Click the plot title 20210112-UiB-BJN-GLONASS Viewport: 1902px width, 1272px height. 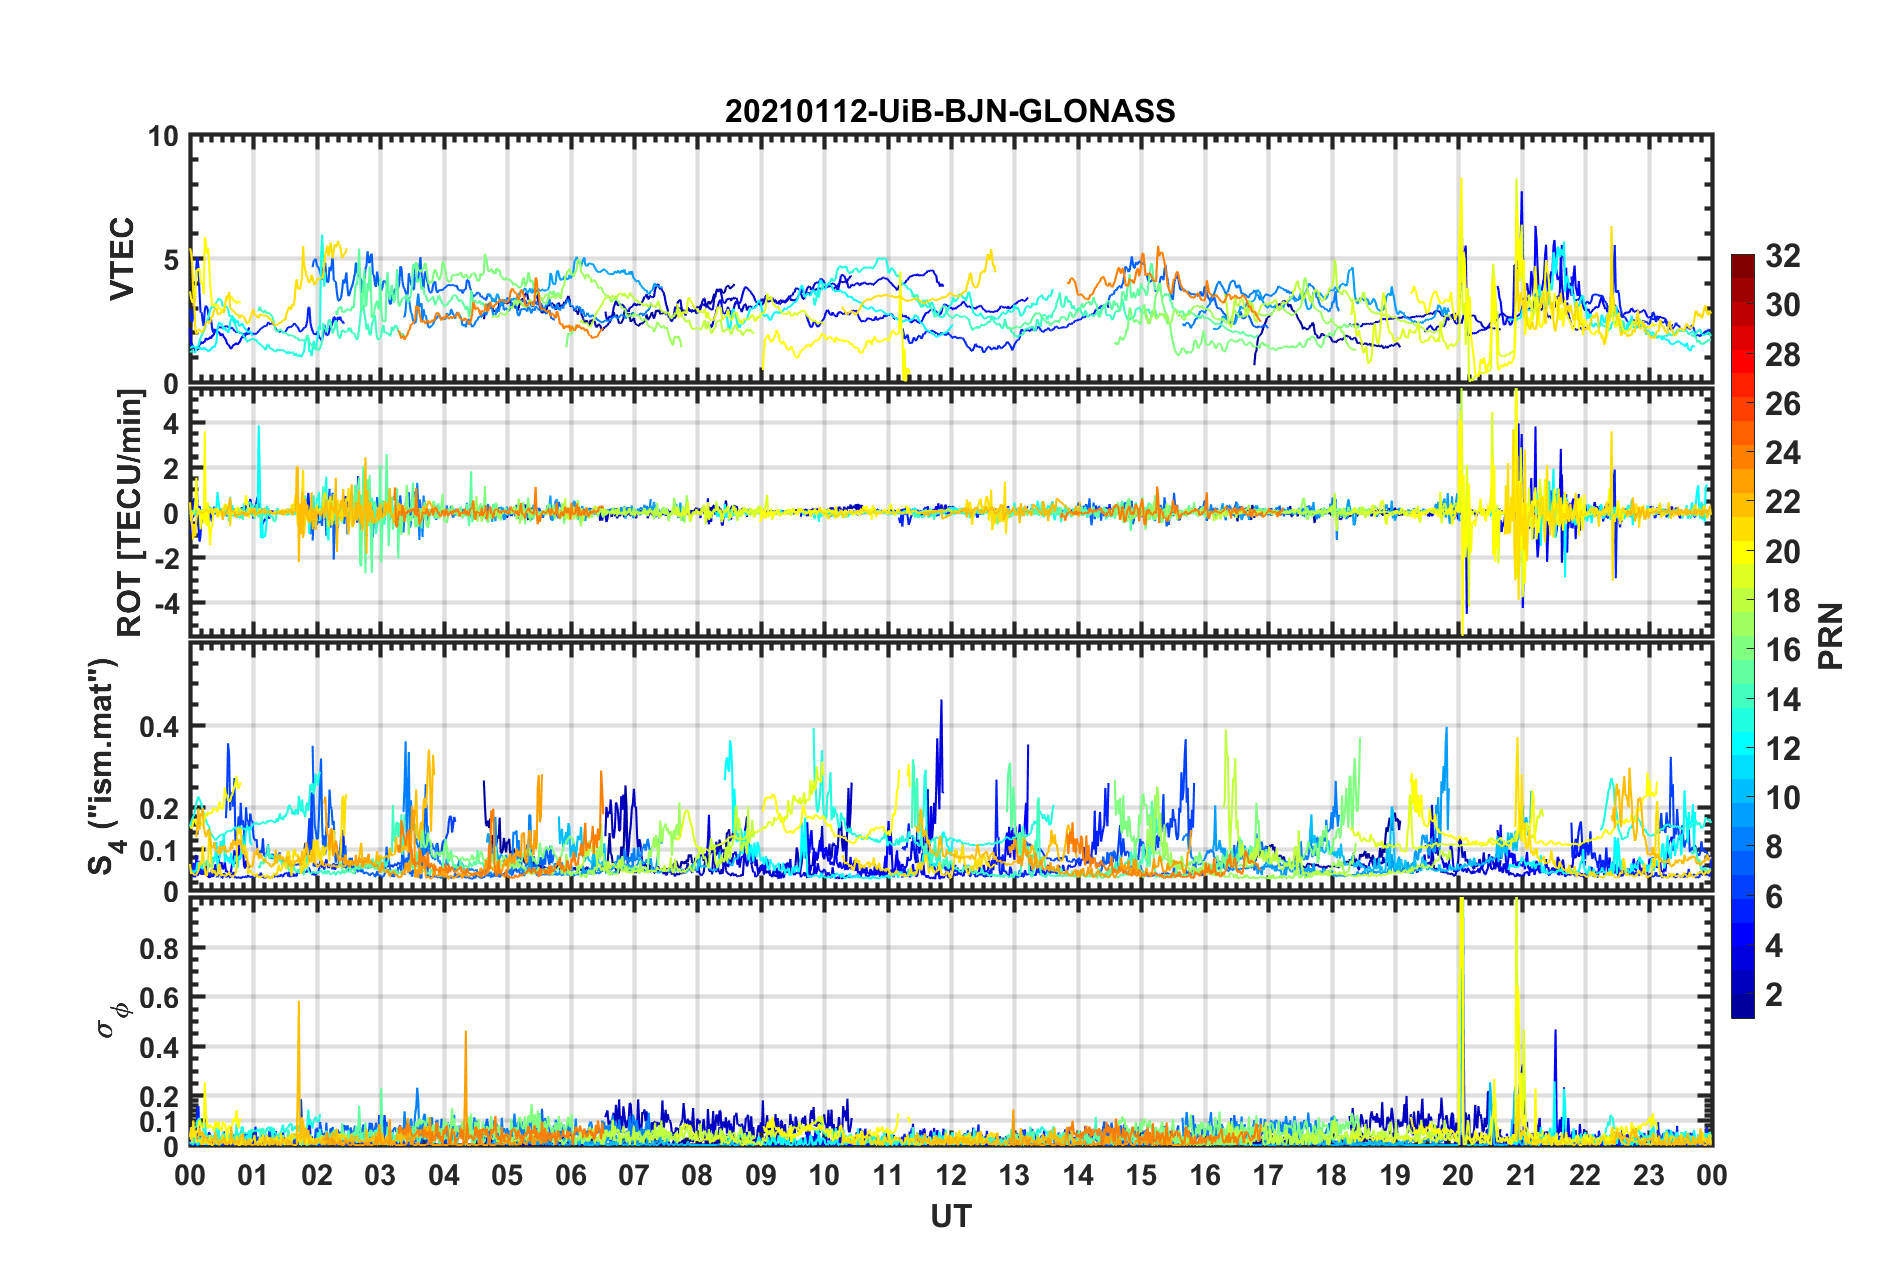pyautogui.click(x=950, y=111)
